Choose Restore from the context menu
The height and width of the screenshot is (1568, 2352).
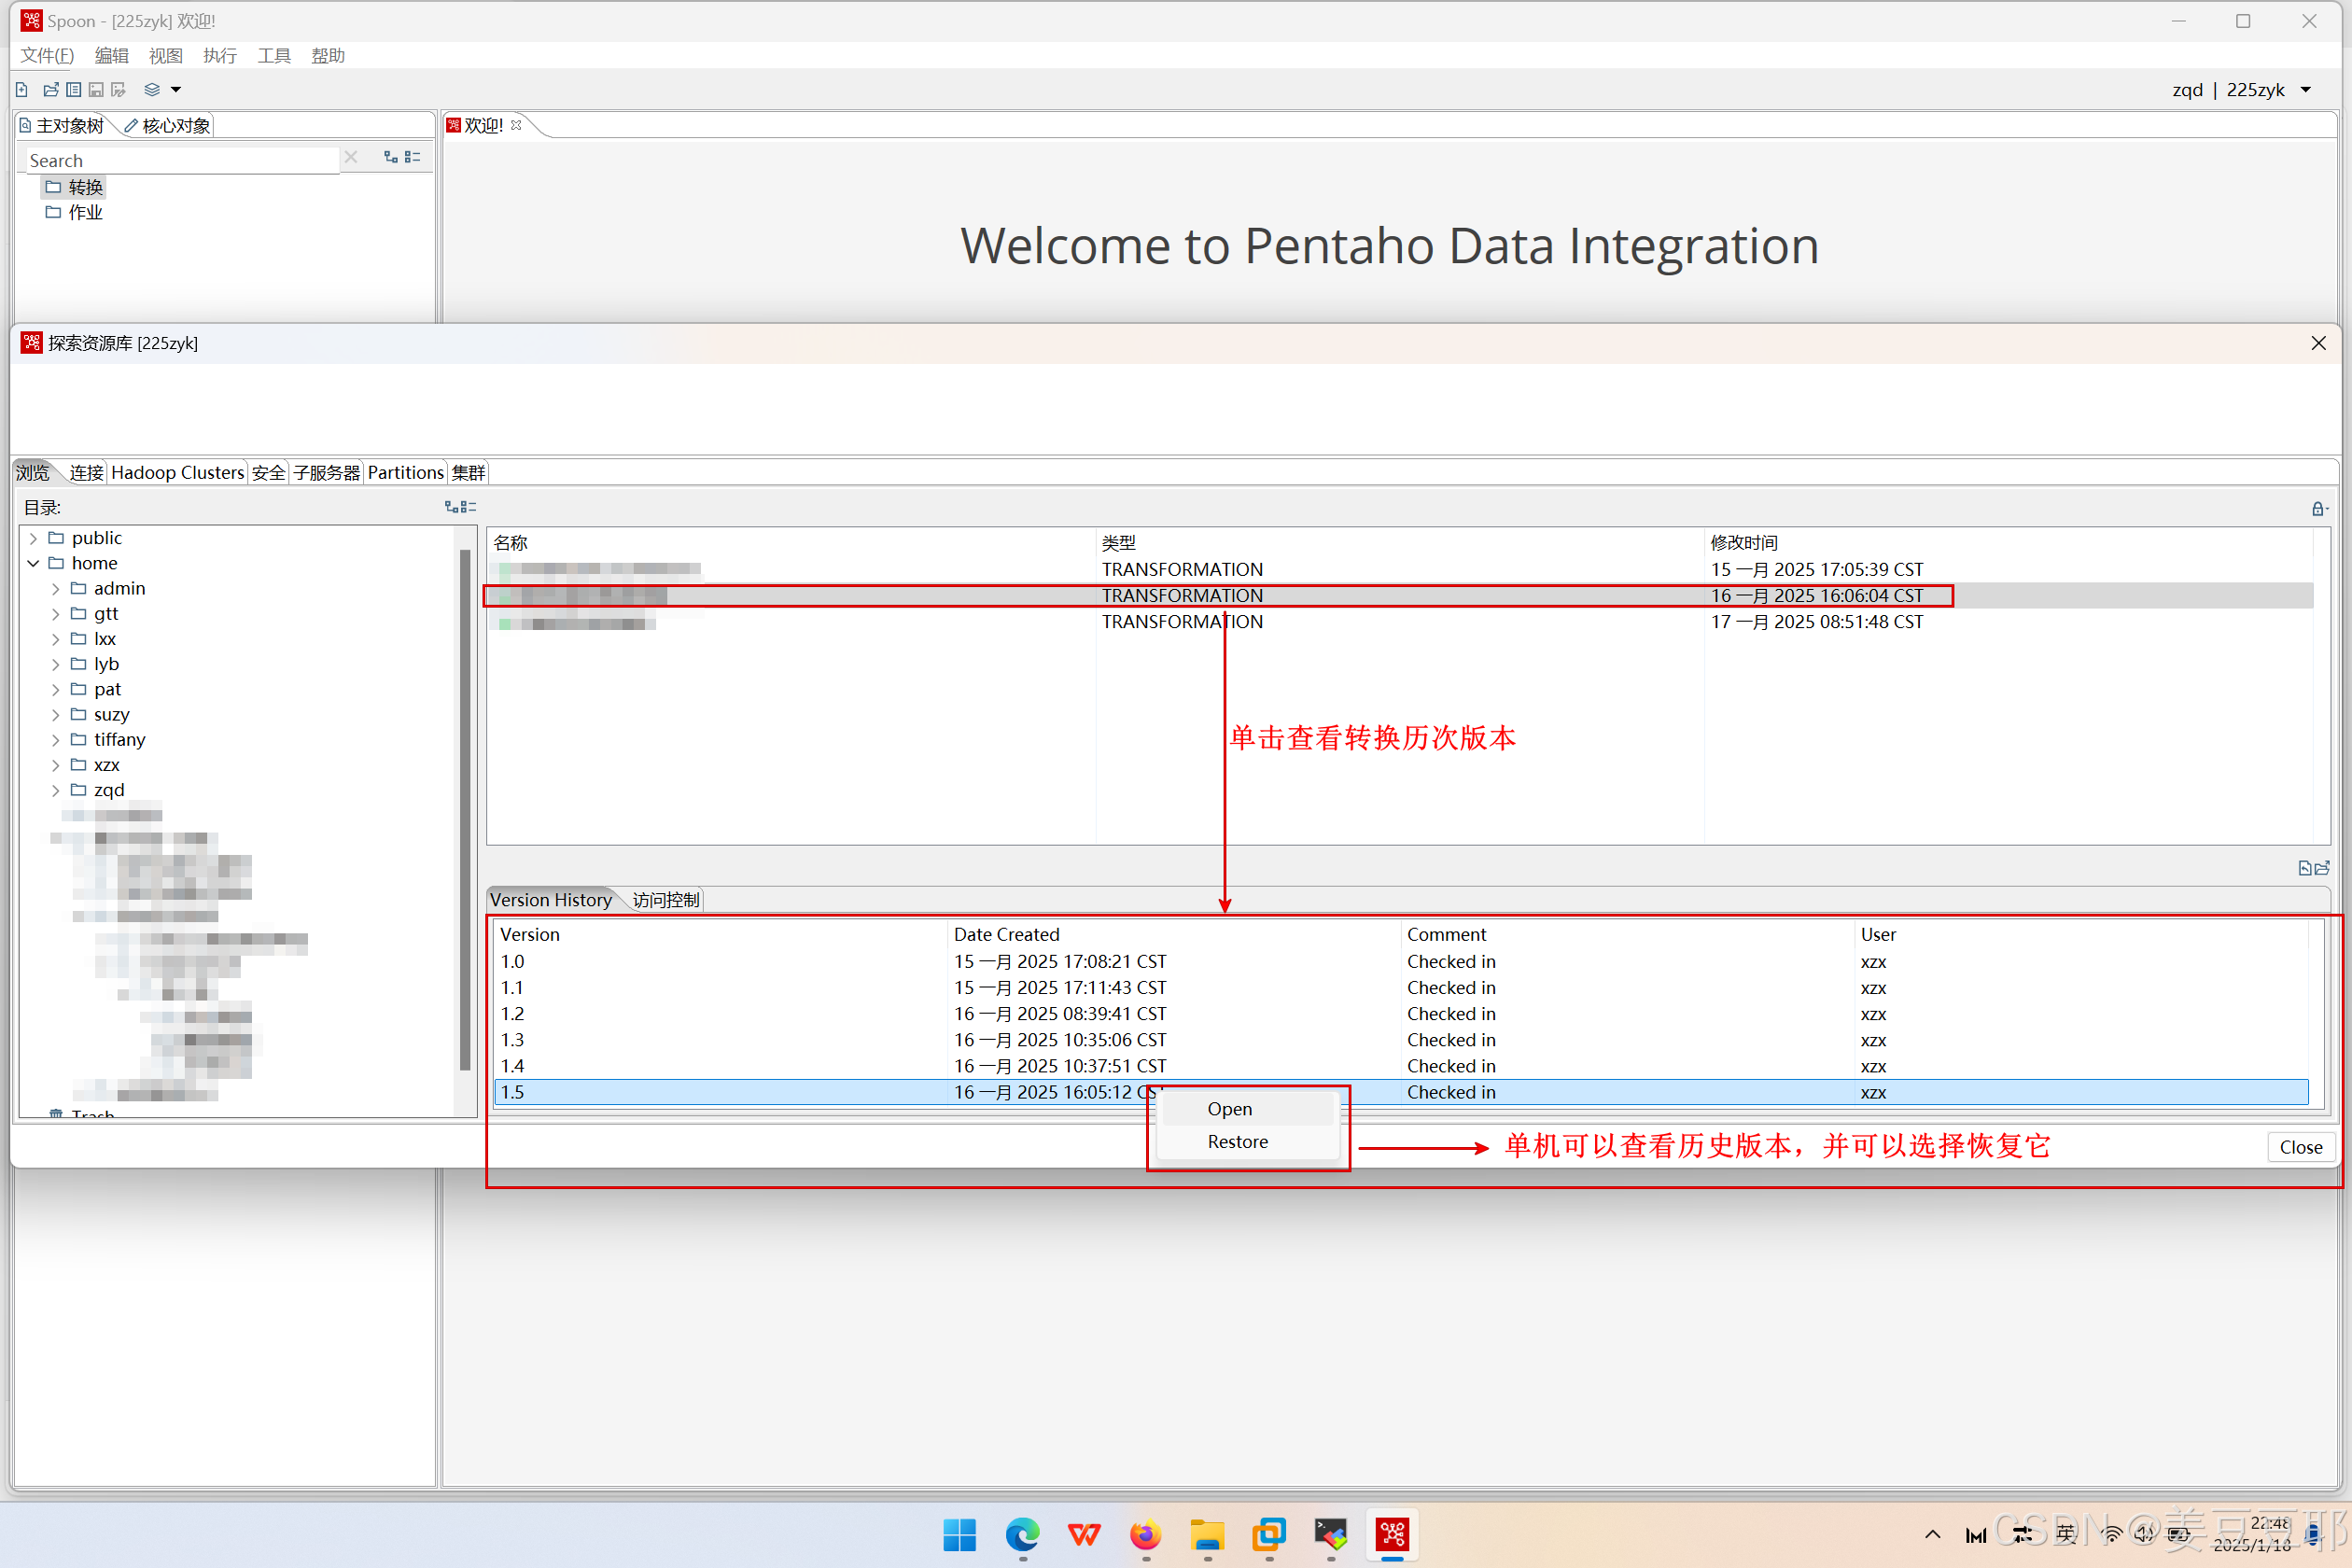coord(1237,1141)
